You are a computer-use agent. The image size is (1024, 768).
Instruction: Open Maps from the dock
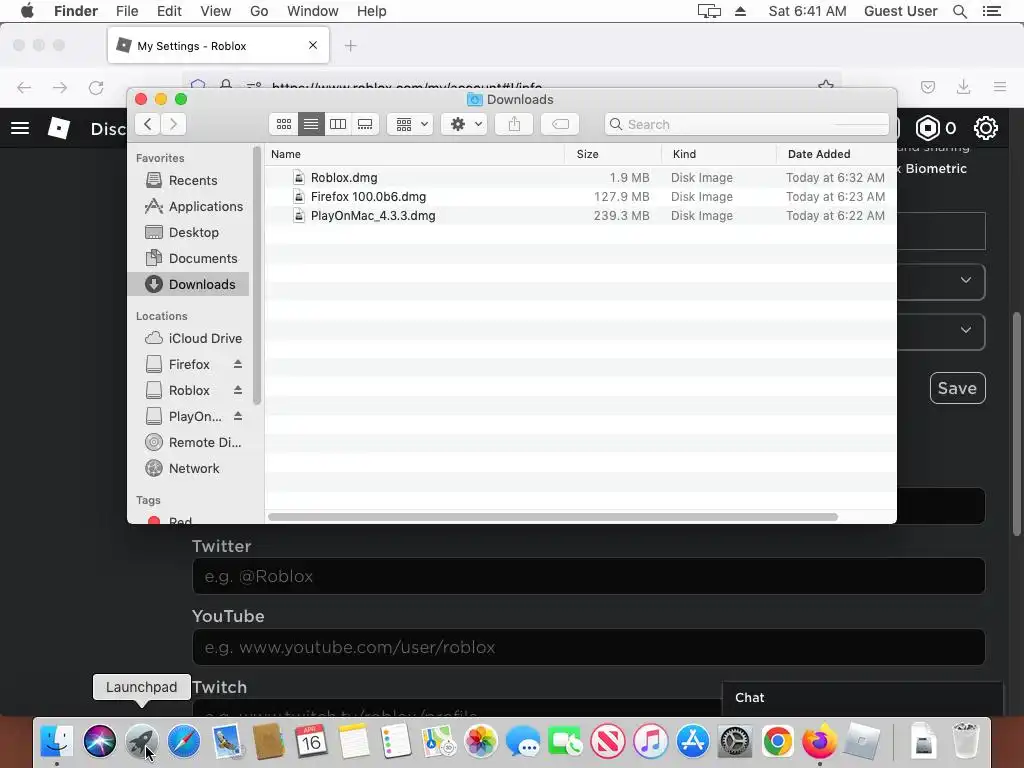438,742
